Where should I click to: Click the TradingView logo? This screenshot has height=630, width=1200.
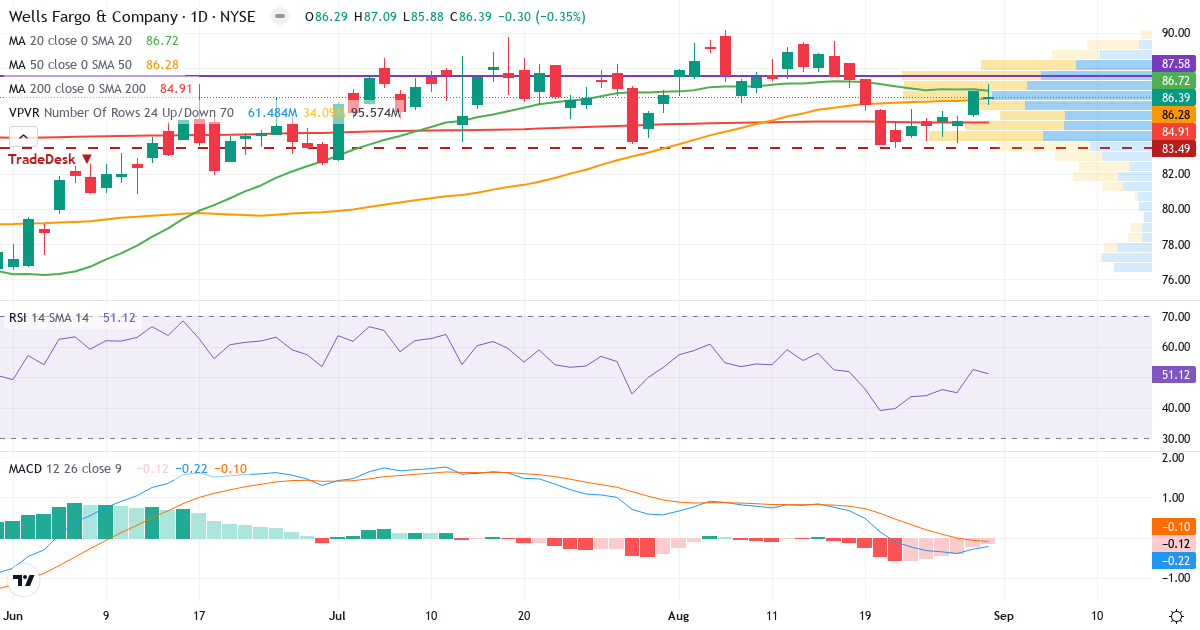(x=24, y=580)
